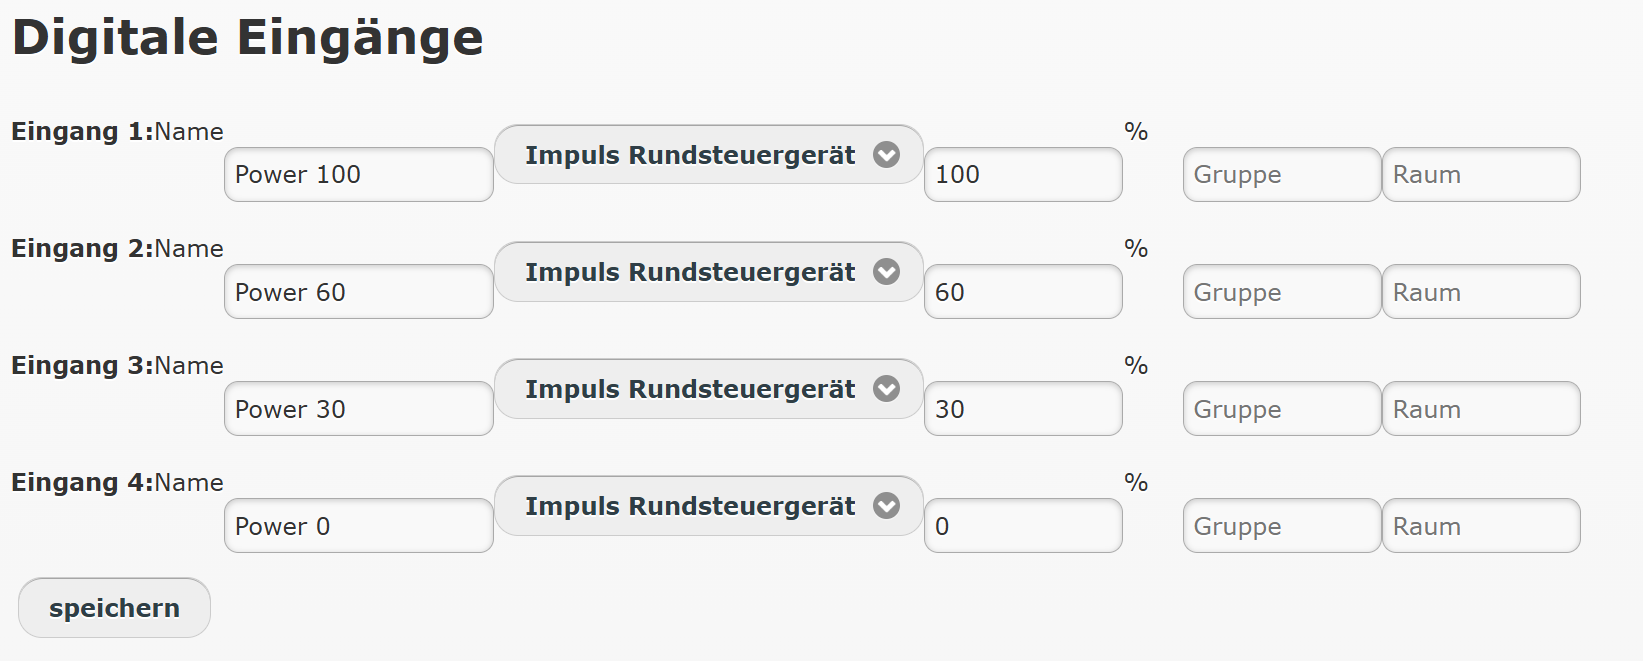The width and height of the screenshot is (1643, 661).
Task: Click the 'Power 0' name field
Action: pyautogui.click(x=358, y=526)
